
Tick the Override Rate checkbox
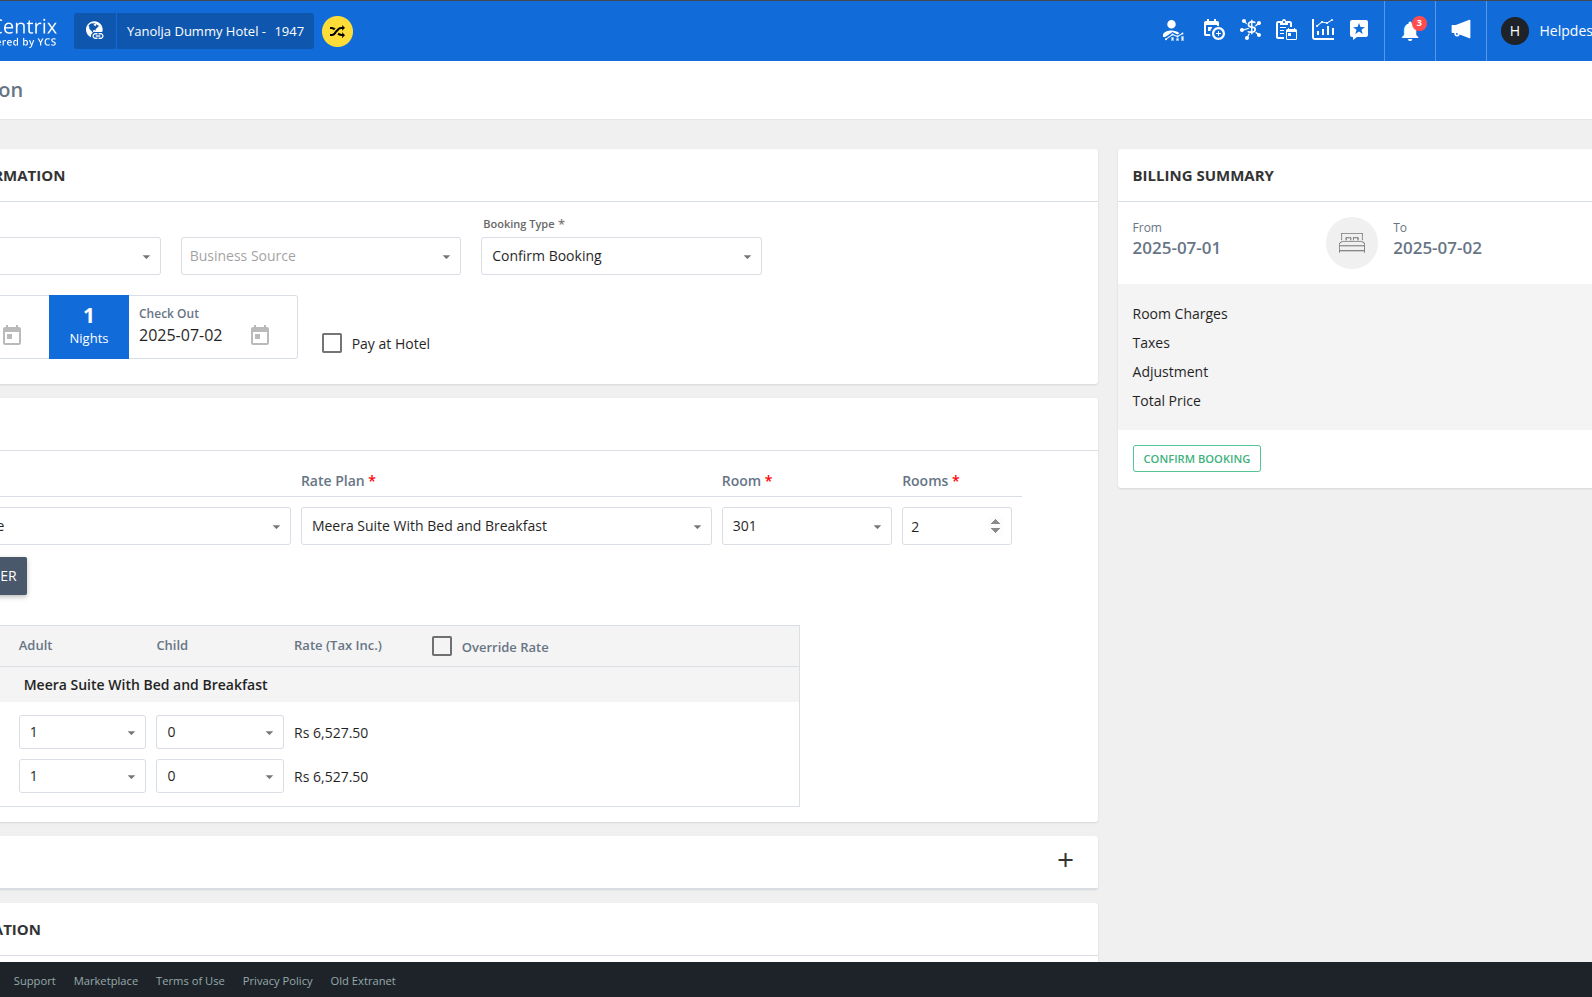click(x=442, y=647)
